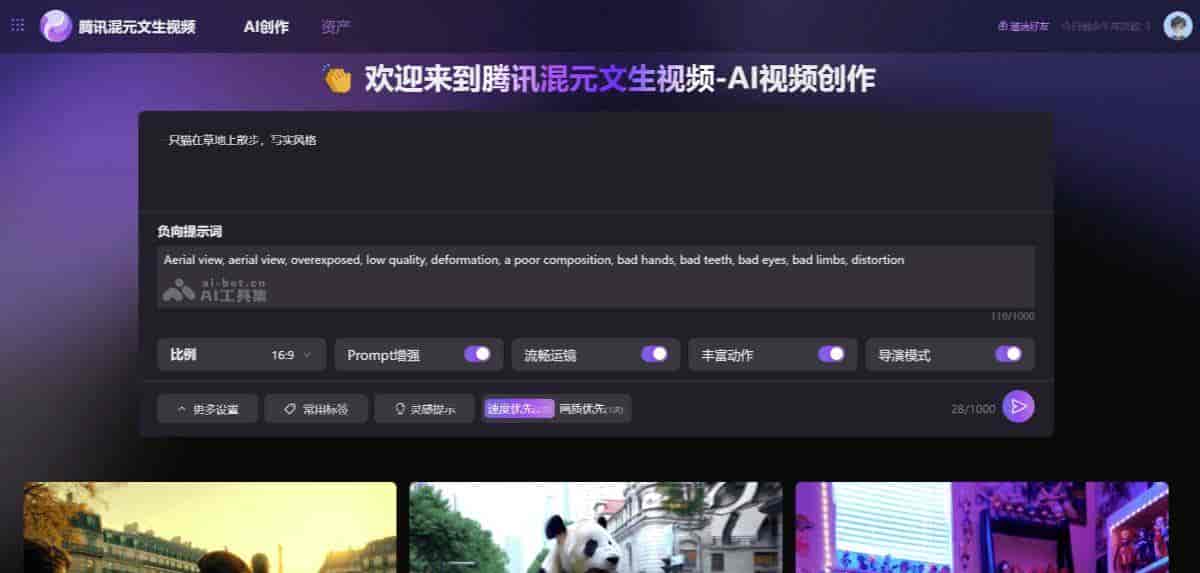
Task: Open the user avatar profile
Action: 1177,26
